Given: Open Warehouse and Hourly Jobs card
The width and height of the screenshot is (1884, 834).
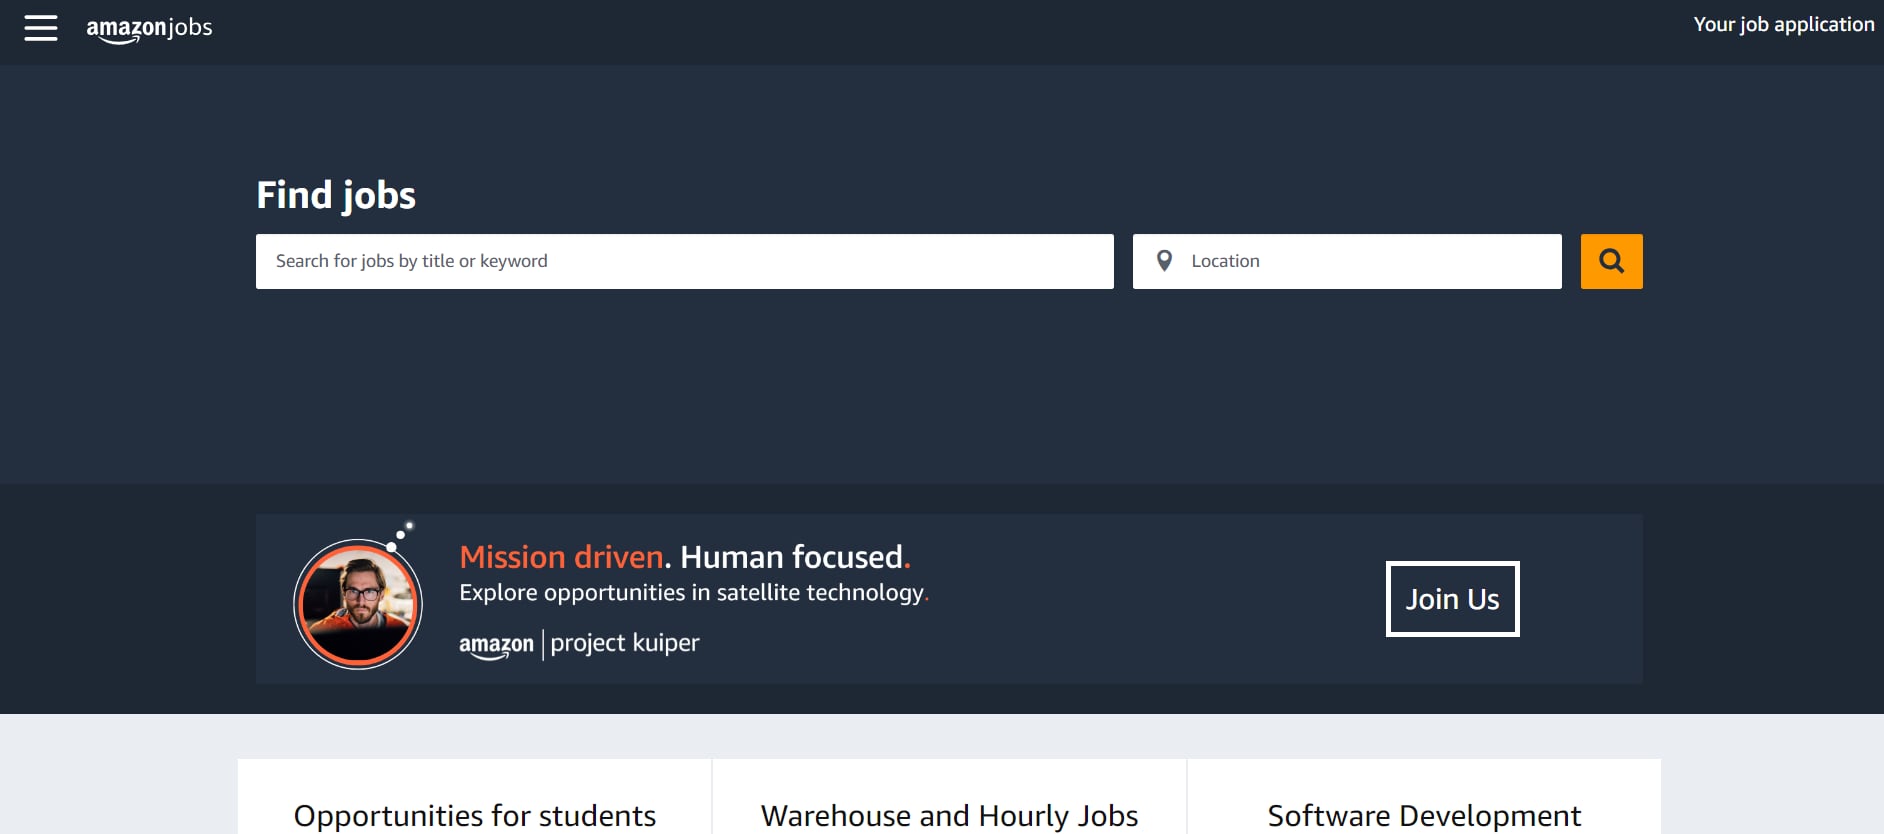Looking at the screenshot, I should click(949, 797).
